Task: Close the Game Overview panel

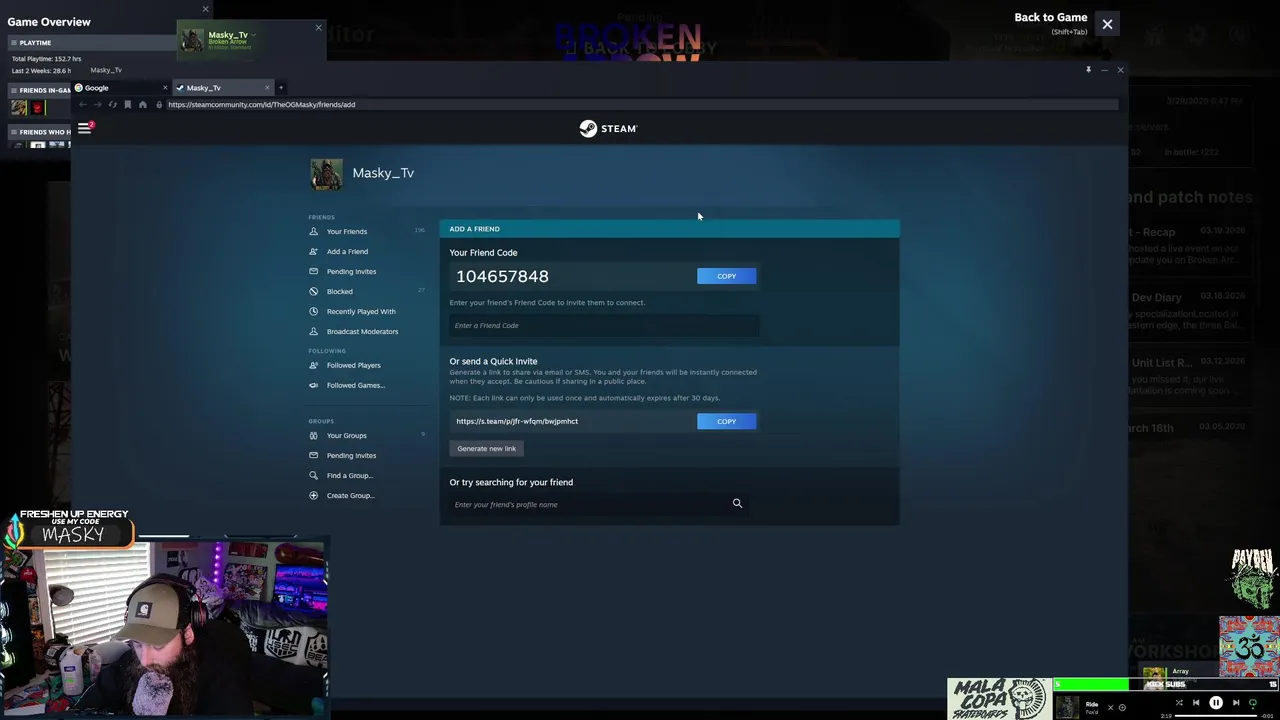Action: 205,9
